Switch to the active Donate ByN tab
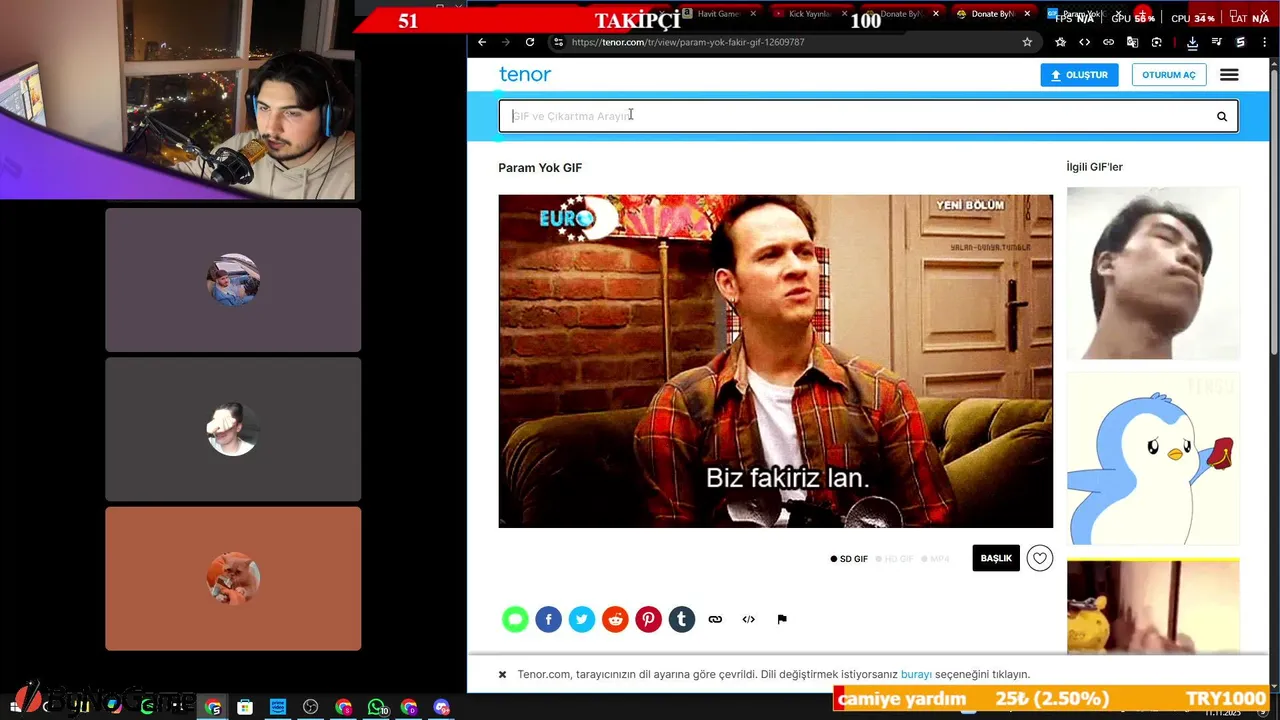The width and height of the screenshot is (1280, 720). [x=990, y=14]
